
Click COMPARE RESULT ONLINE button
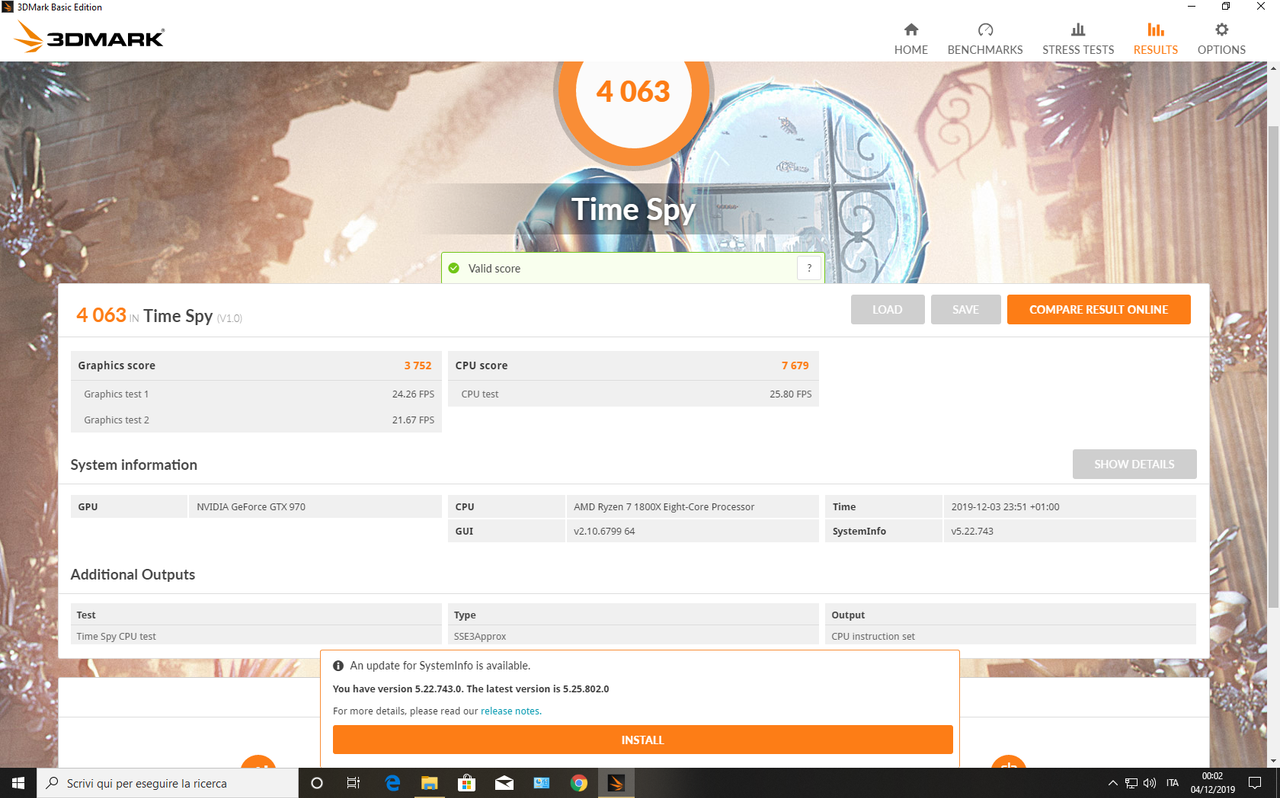click(x=1098, y=310)
